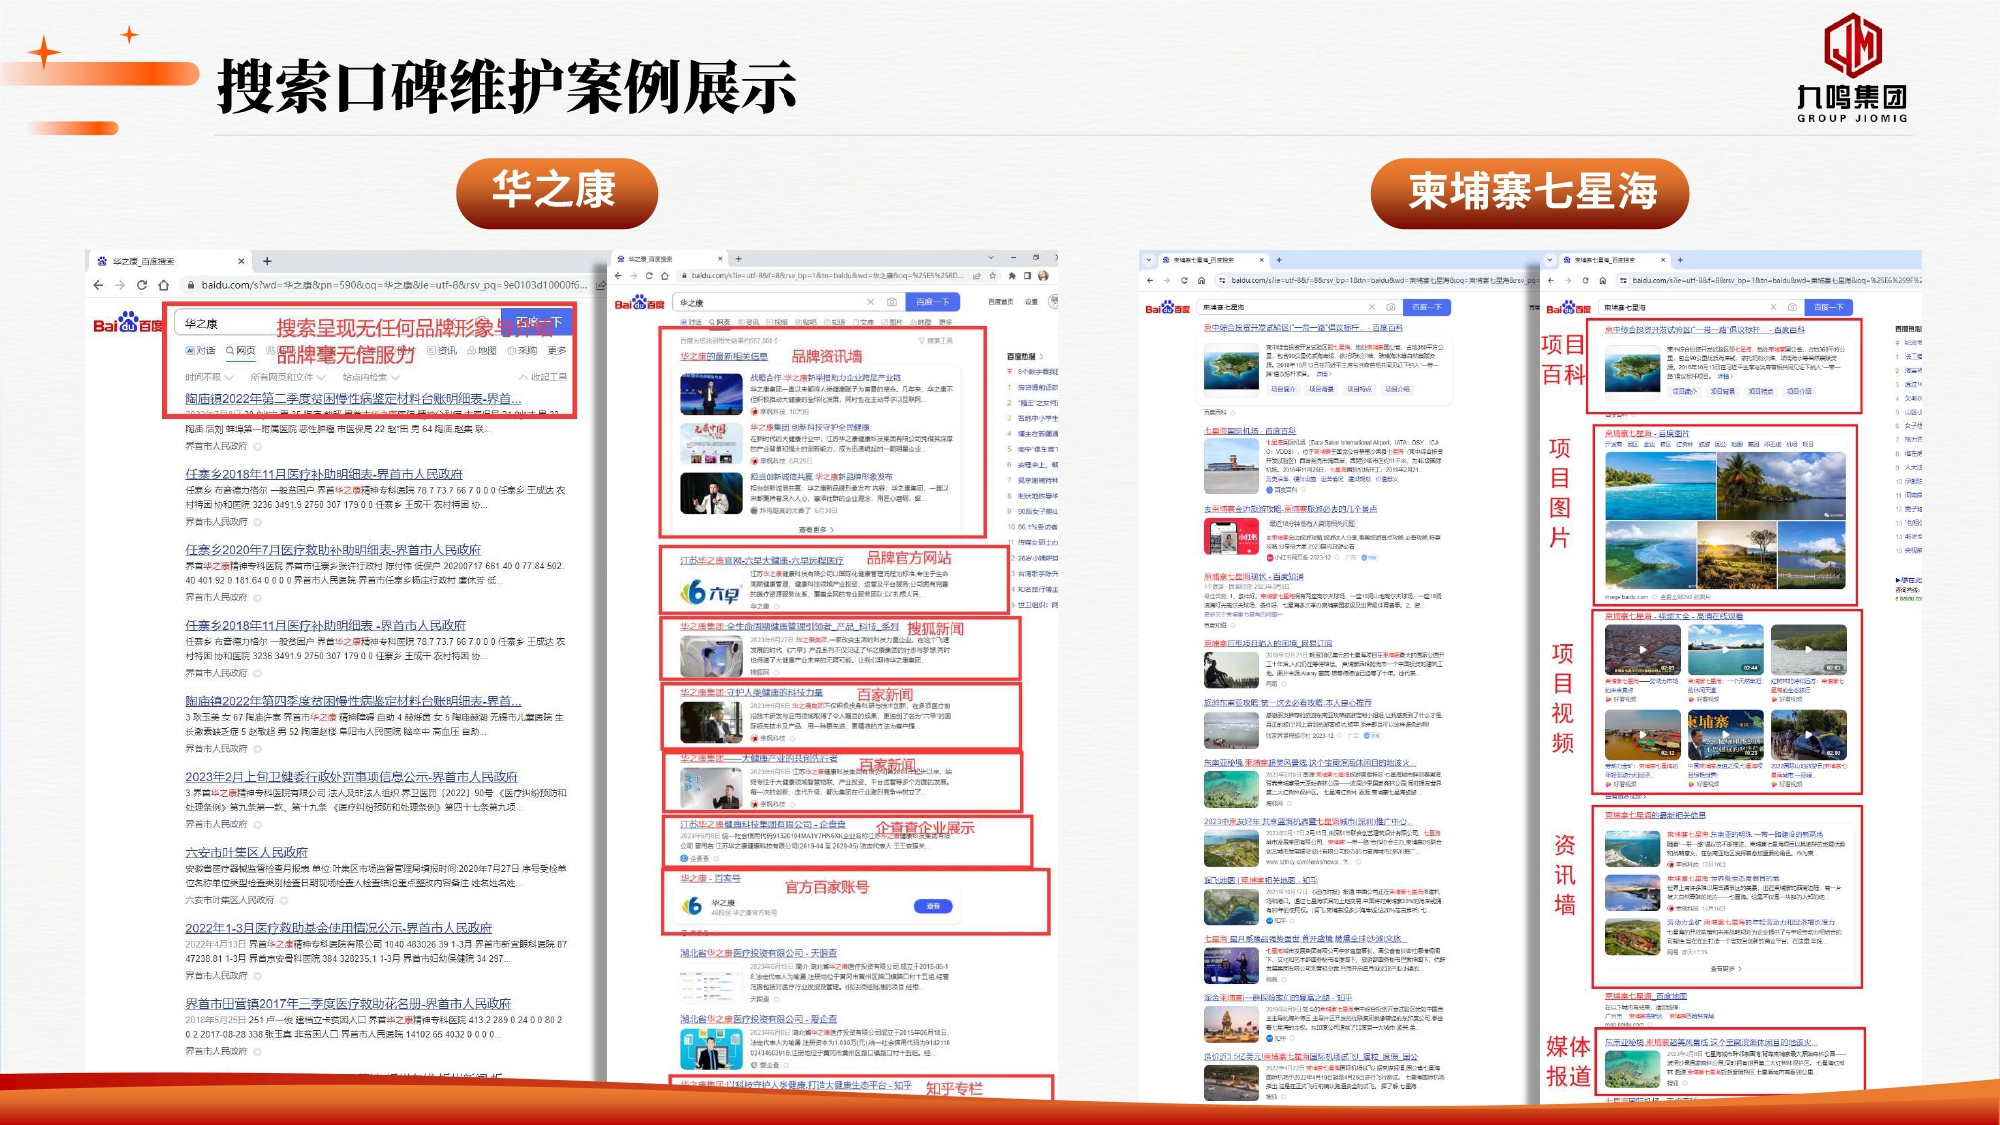Image resolution: width=2000 pixels, height=1125 pixels.
Task: Bookmark page with star icon in second 华之康 window
Action: click(x=992, y=275)
